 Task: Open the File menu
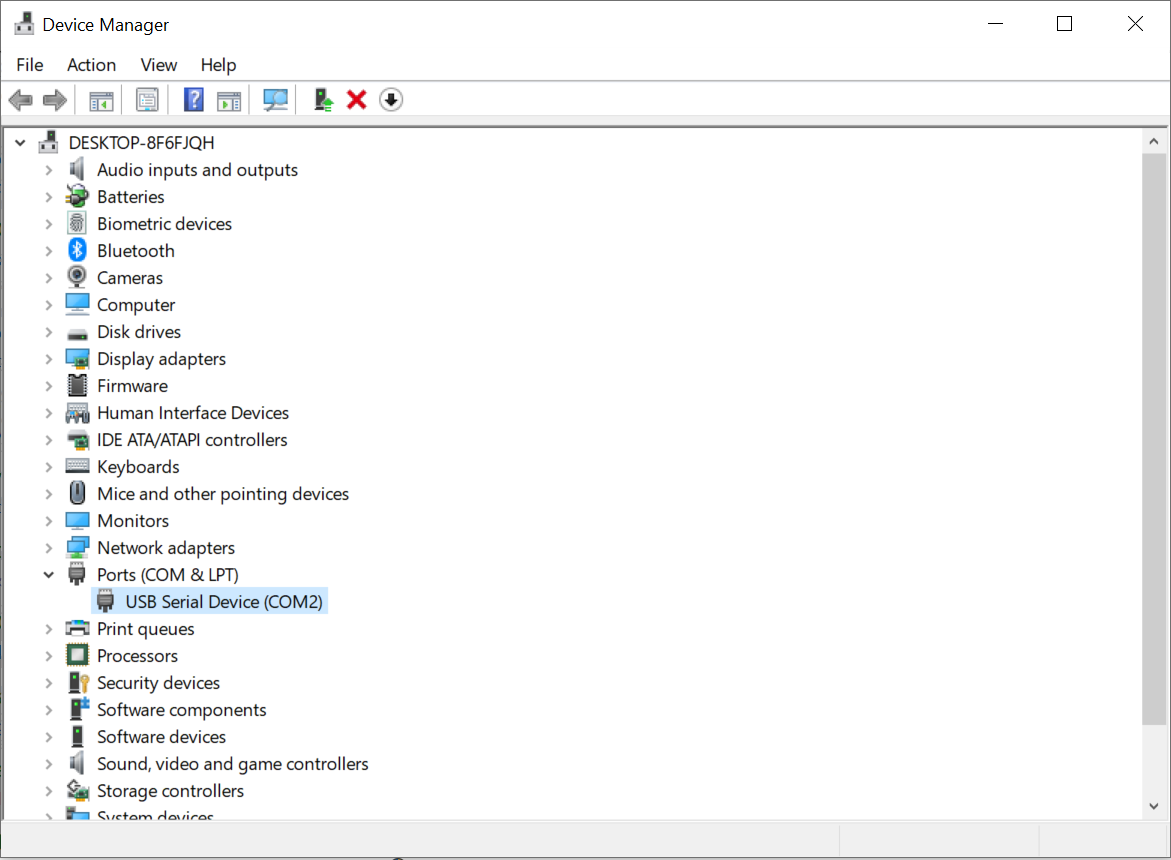tap(30, 65)
